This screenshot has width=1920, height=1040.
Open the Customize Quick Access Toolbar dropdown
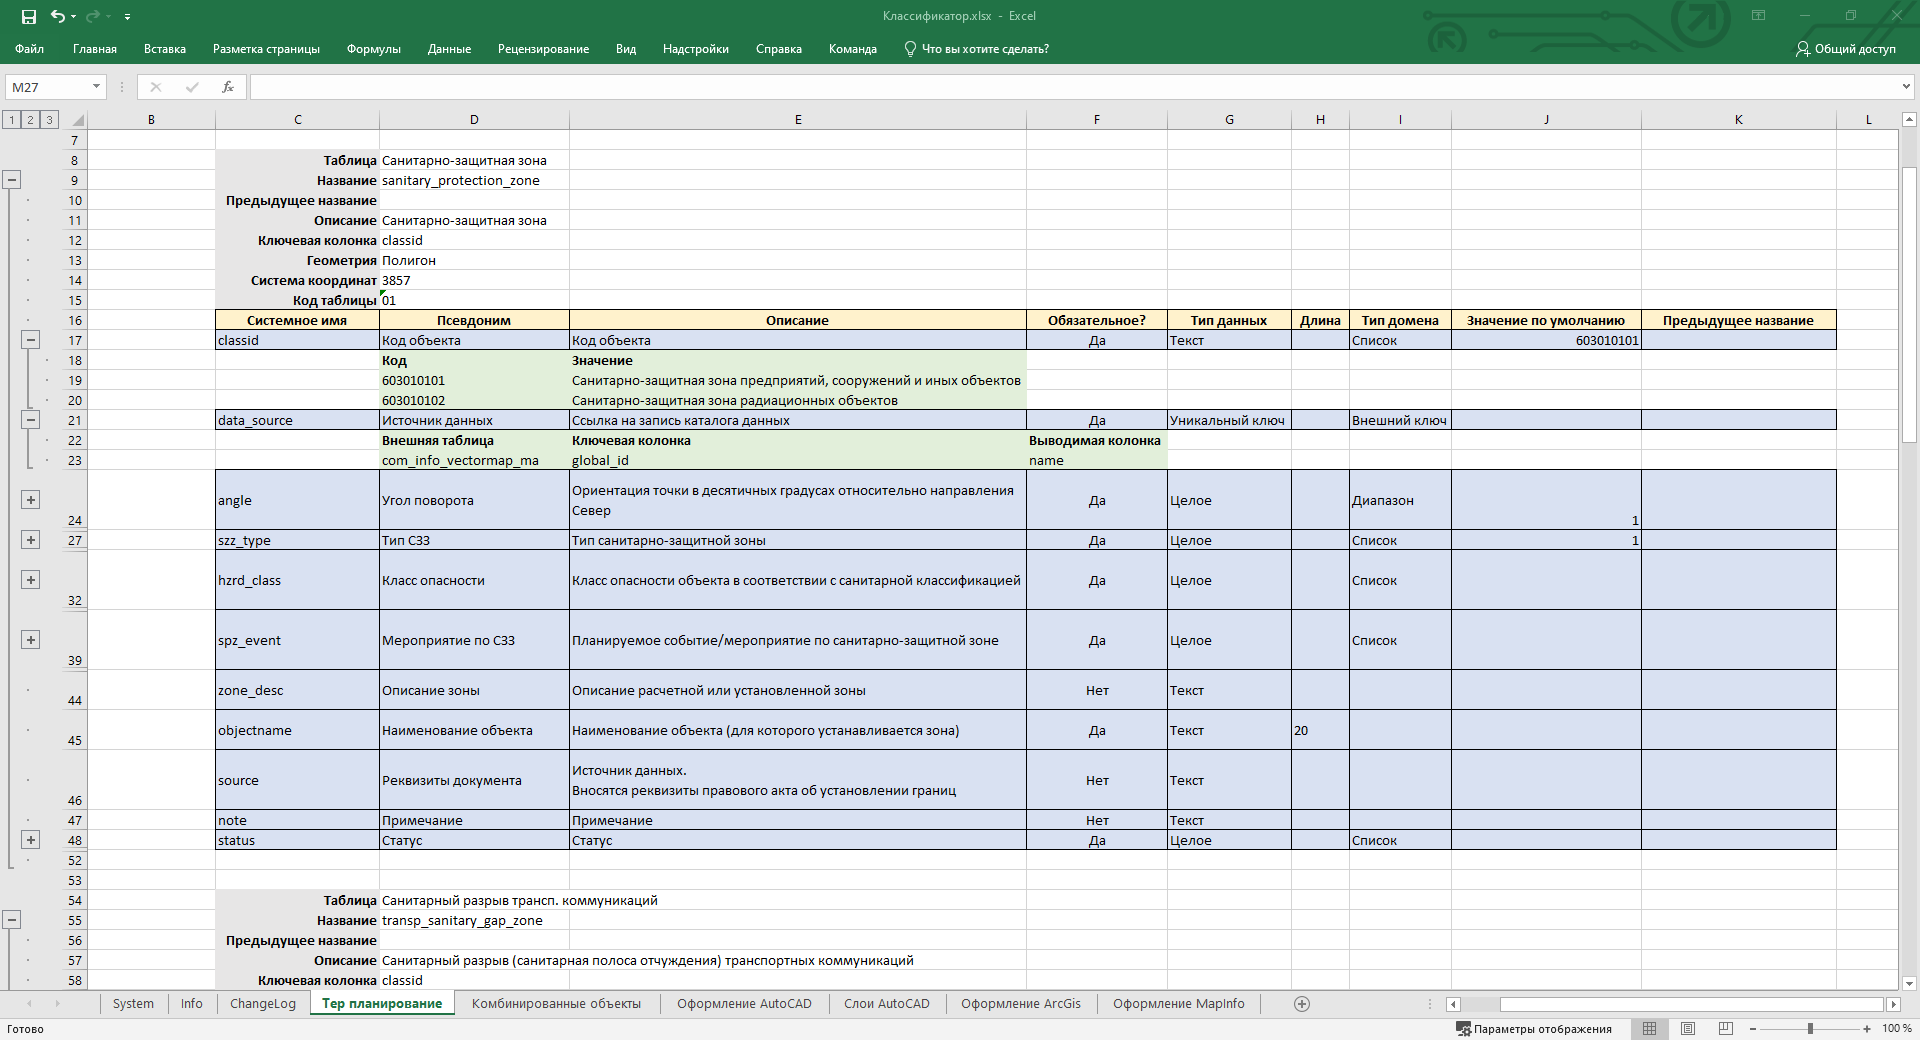[127, 17]
